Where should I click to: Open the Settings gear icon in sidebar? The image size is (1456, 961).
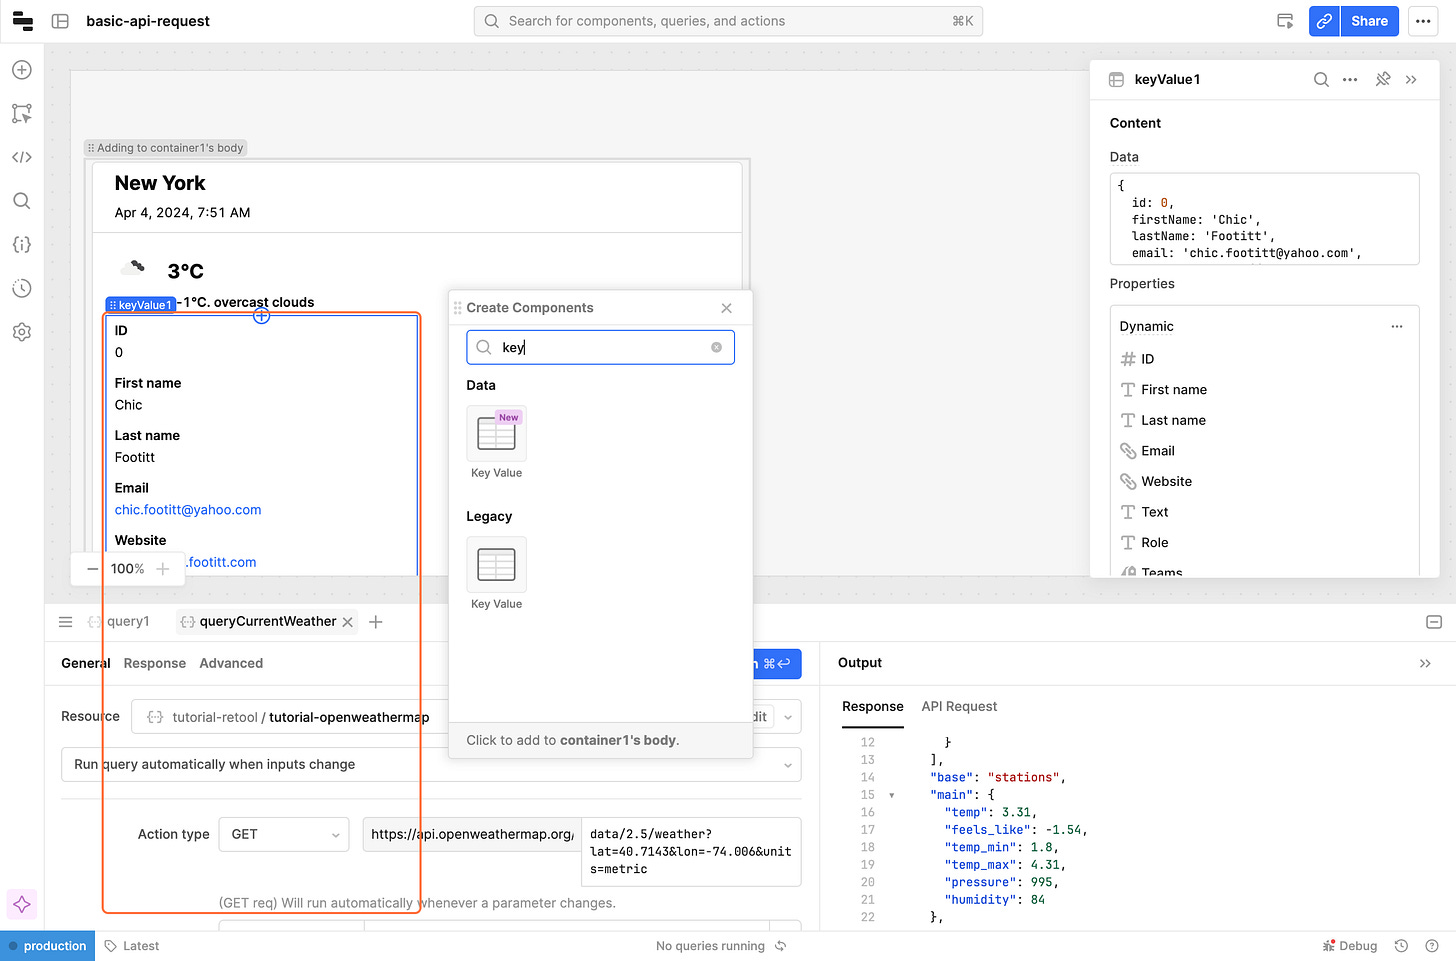point(22,332)
